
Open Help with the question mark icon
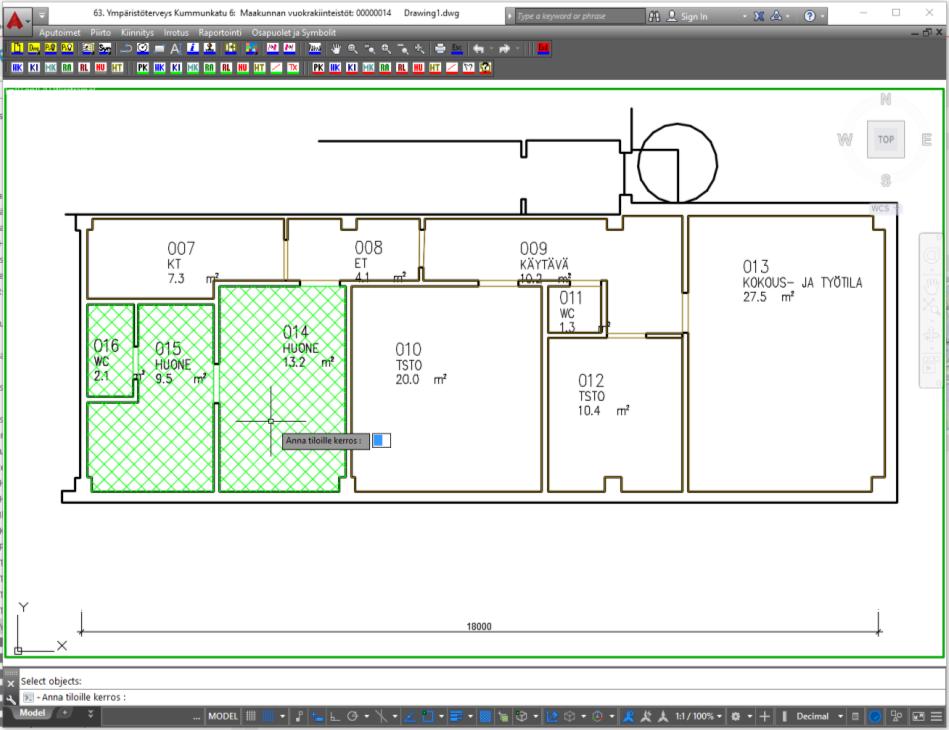(810, 16)
